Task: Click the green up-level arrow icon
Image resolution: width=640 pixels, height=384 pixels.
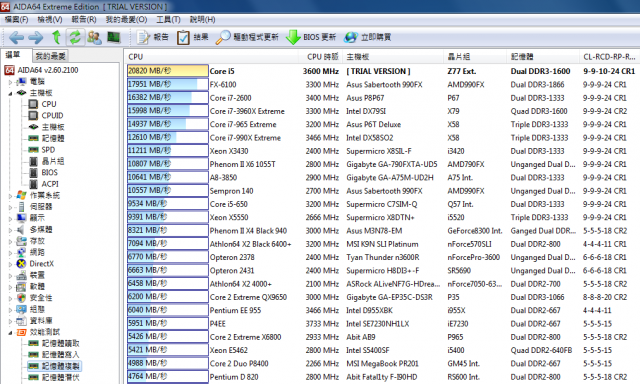Action: [56, 37]
